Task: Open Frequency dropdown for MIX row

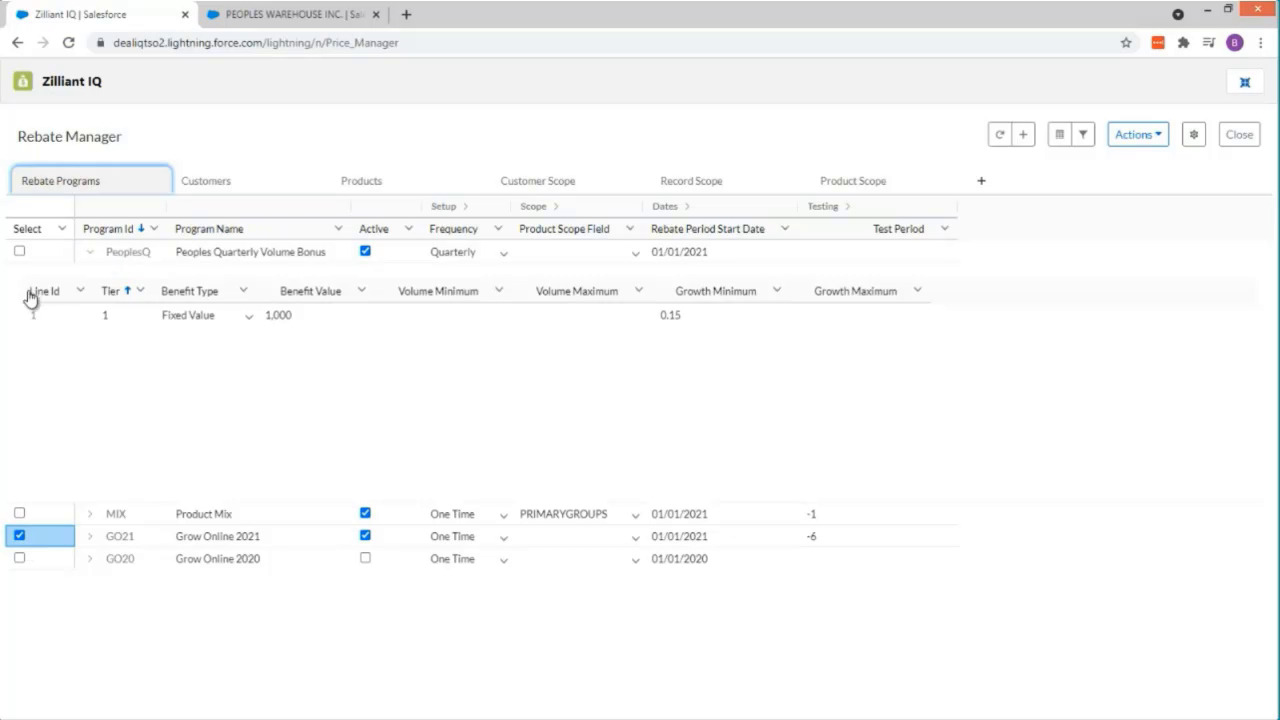Action: pos(503,515)
